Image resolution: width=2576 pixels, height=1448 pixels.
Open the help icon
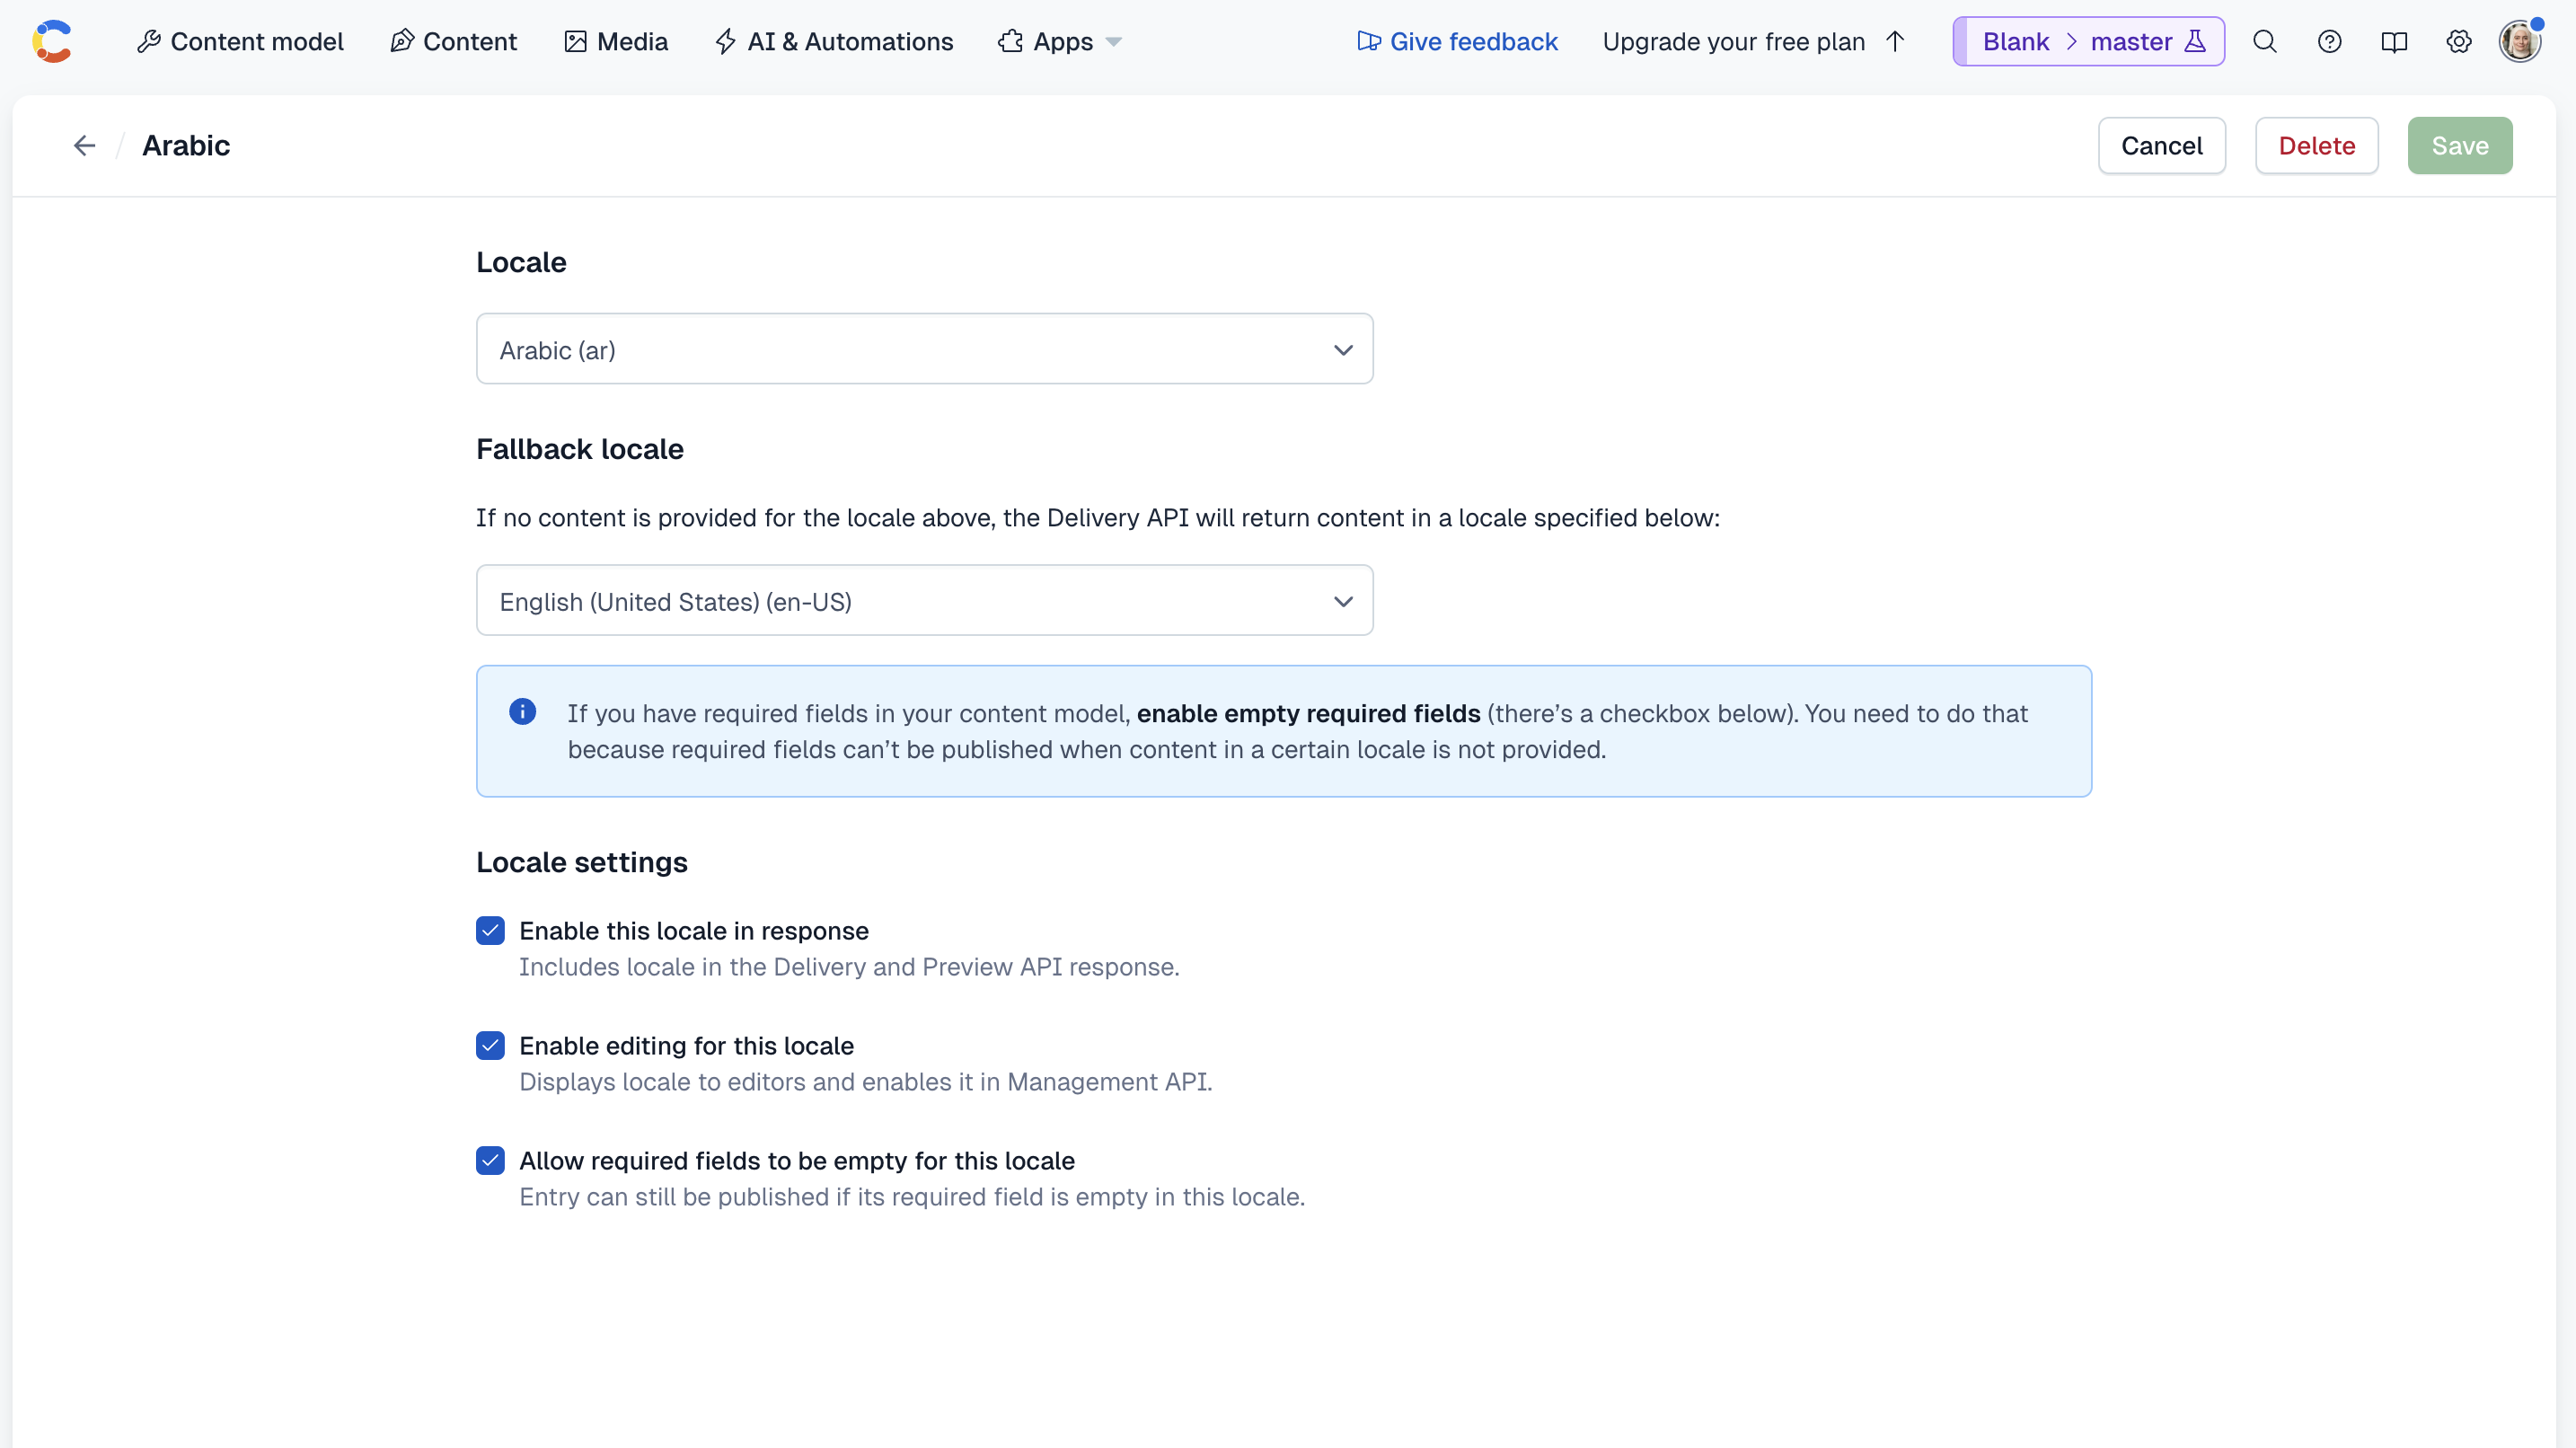[2330, 41]
